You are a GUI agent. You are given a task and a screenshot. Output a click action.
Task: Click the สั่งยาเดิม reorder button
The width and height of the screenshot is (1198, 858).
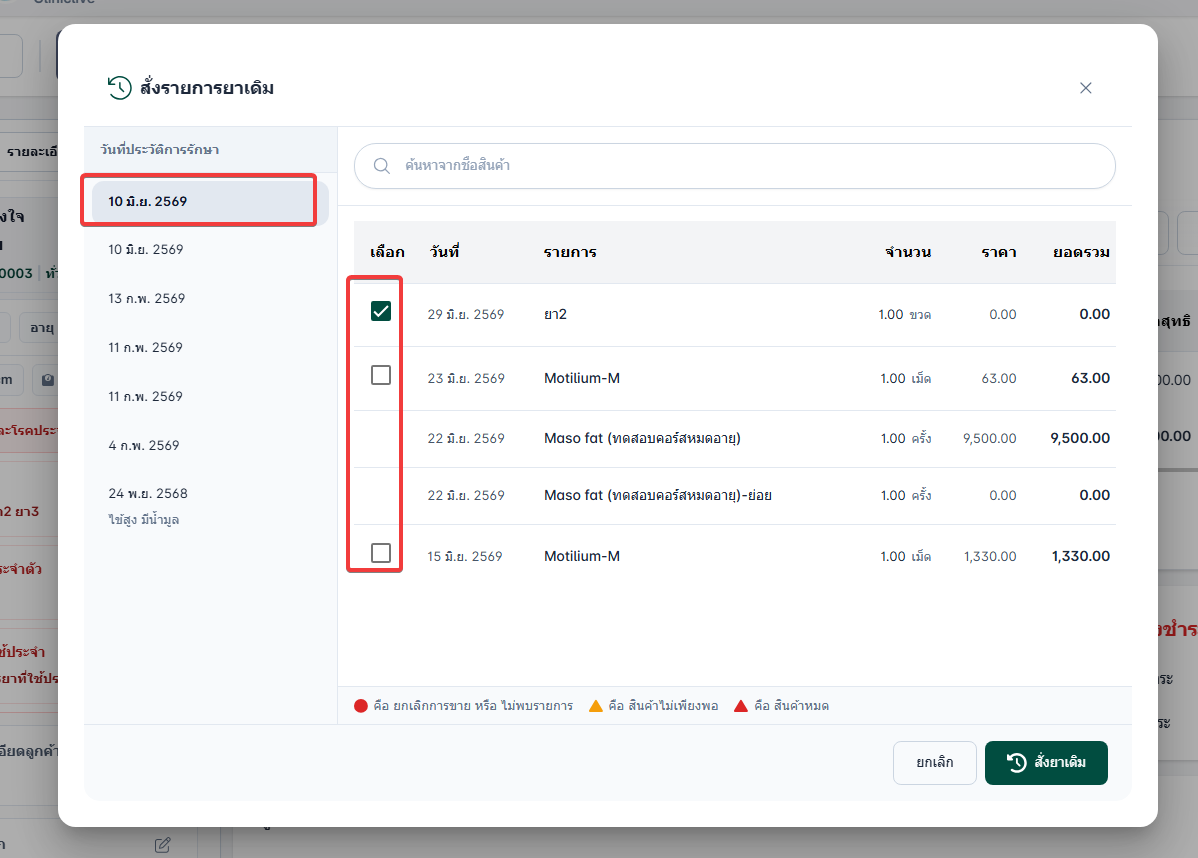tap(1046, 762)
